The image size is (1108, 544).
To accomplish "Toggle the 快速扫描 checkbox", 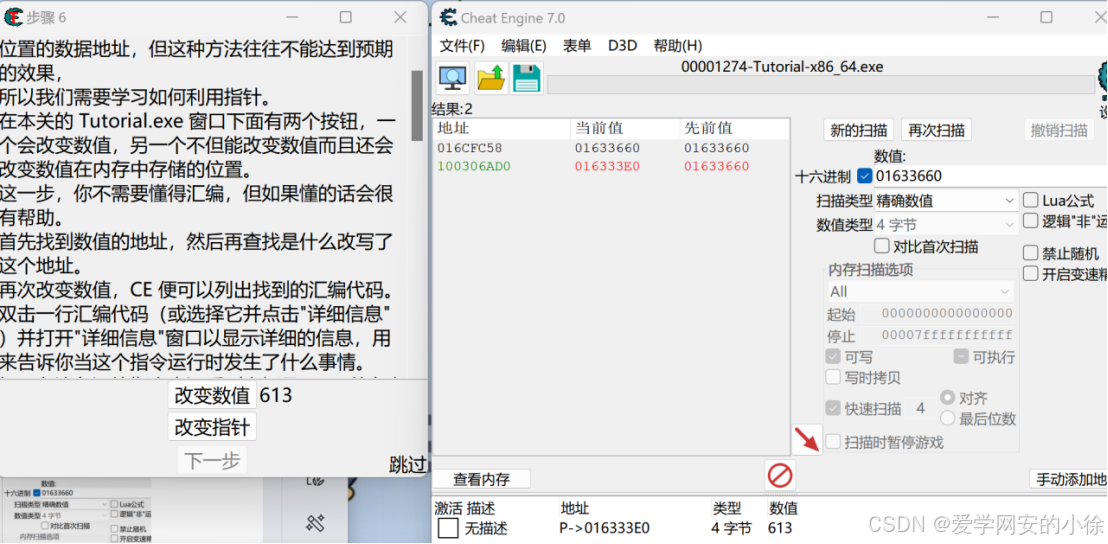I will pyautogui.click(x=834, y=408).
